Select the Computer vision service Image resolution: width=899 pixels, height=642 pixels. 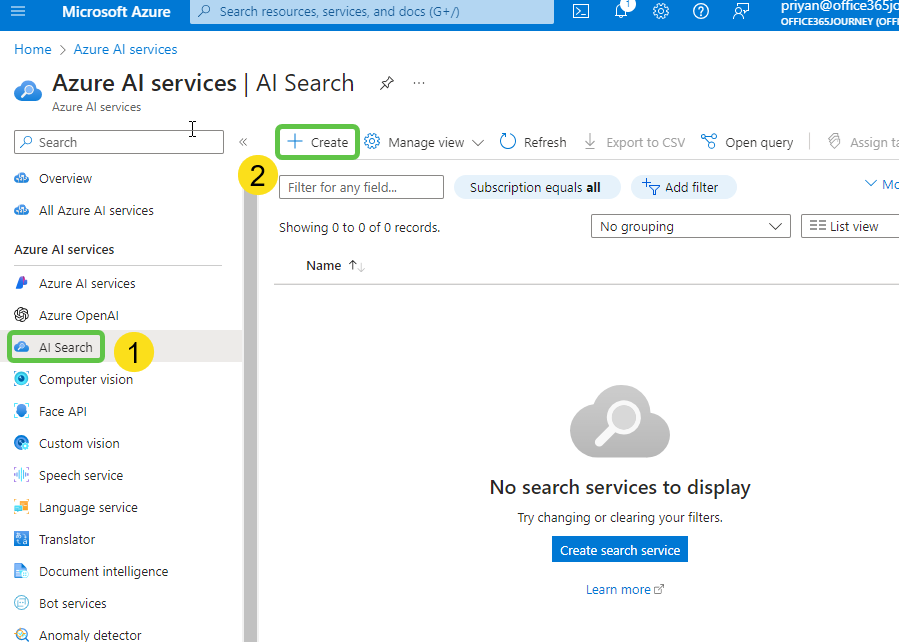click(88, 379)
